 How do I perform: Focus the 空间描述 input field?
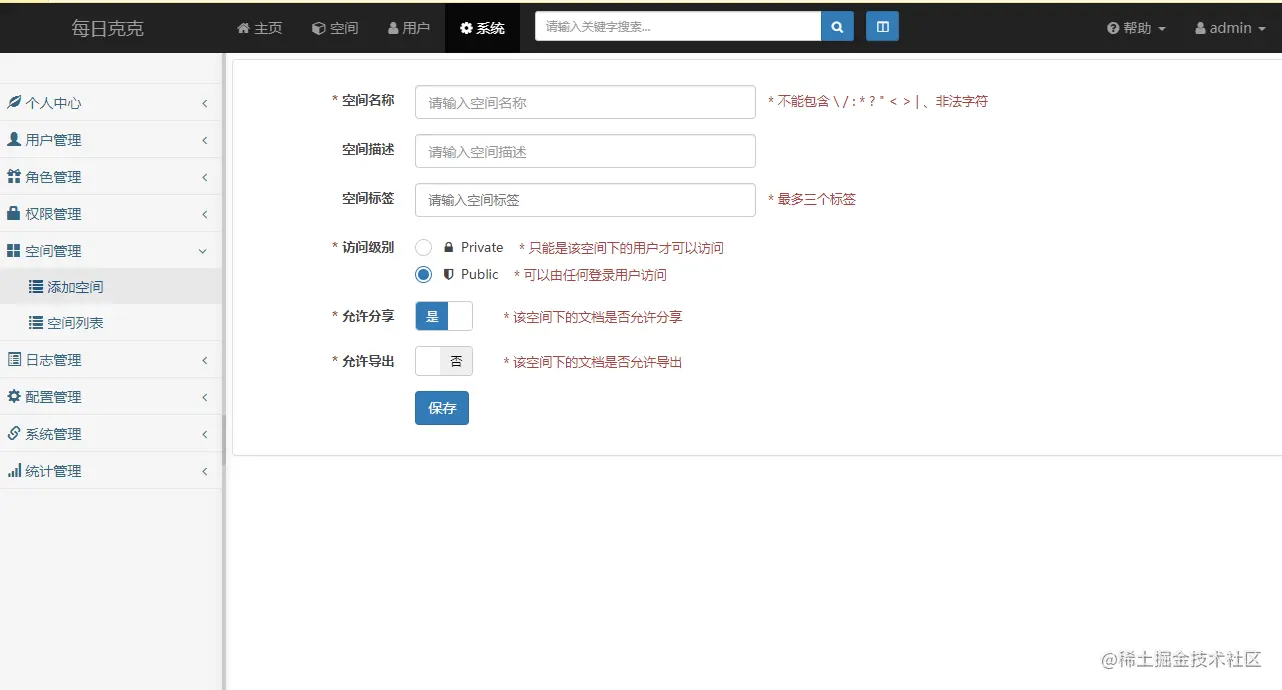(x=585, y=151)
